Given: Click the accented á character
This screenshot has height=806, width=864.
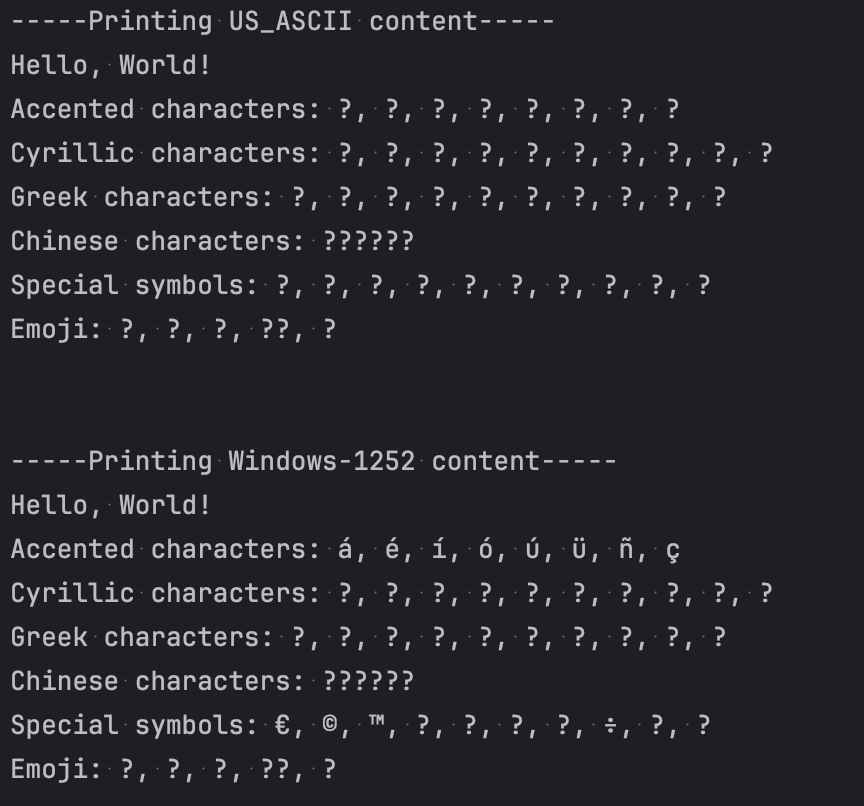Looking at the screenshot, I should pos(345,549).
